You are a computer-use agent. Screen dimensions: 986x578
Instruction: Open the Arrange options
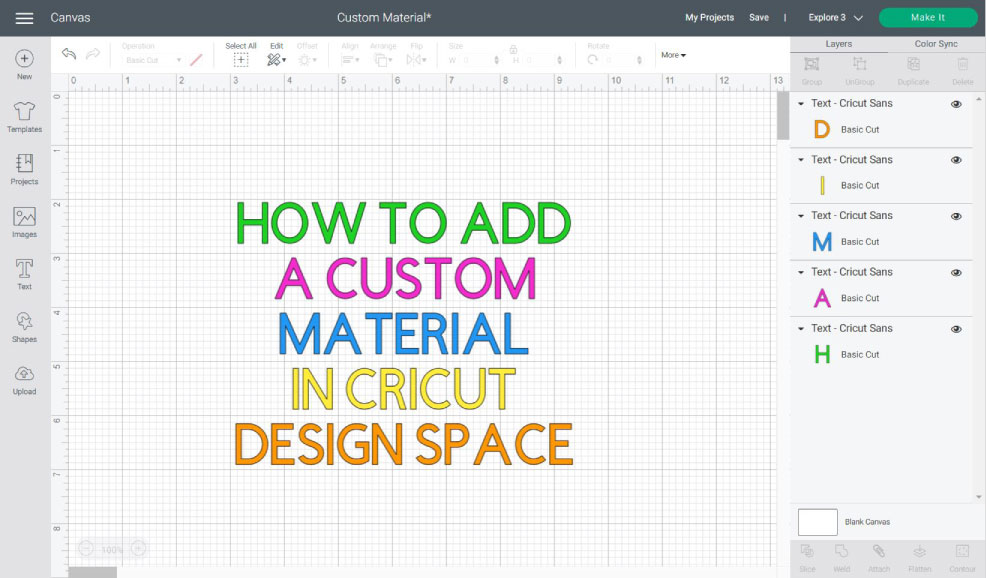tap(382, 60)
